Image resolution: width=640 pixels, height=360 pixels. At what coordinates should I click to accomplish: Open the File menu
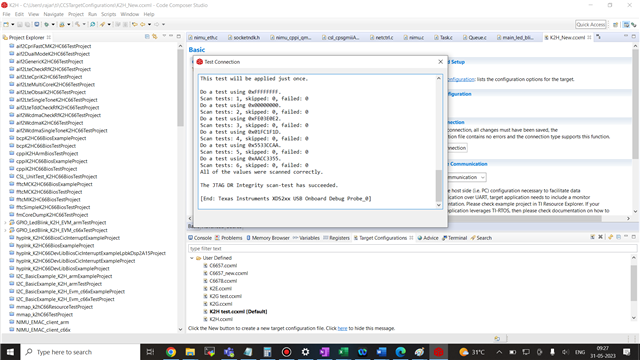(6, 14)
